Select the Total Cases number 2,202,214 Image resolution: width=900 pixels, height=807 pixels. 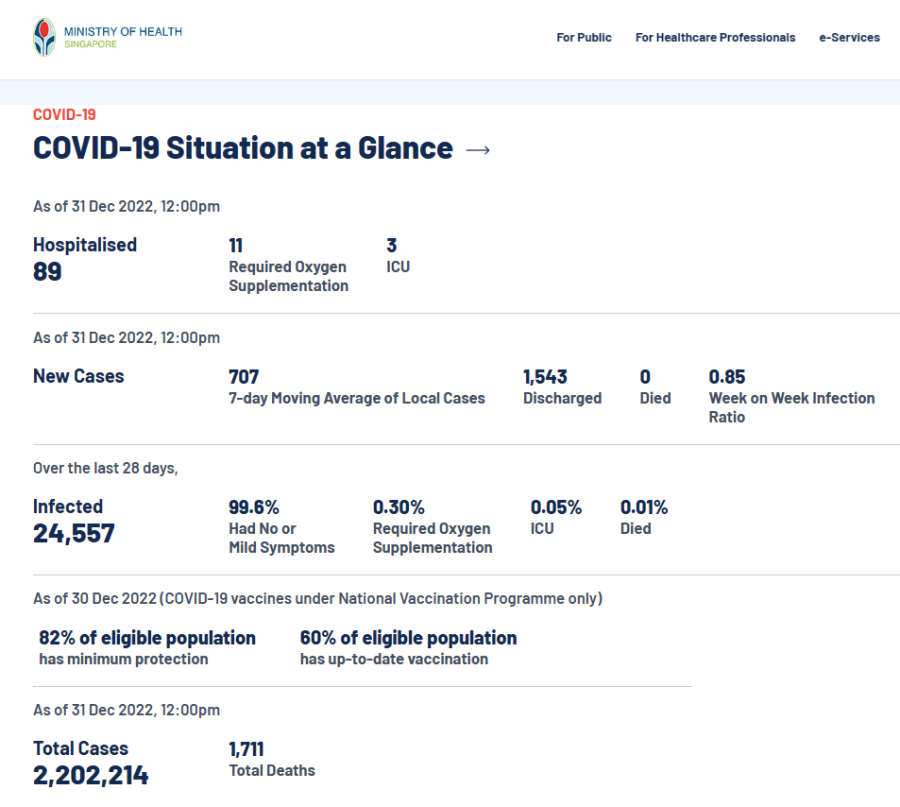(91, 775)
